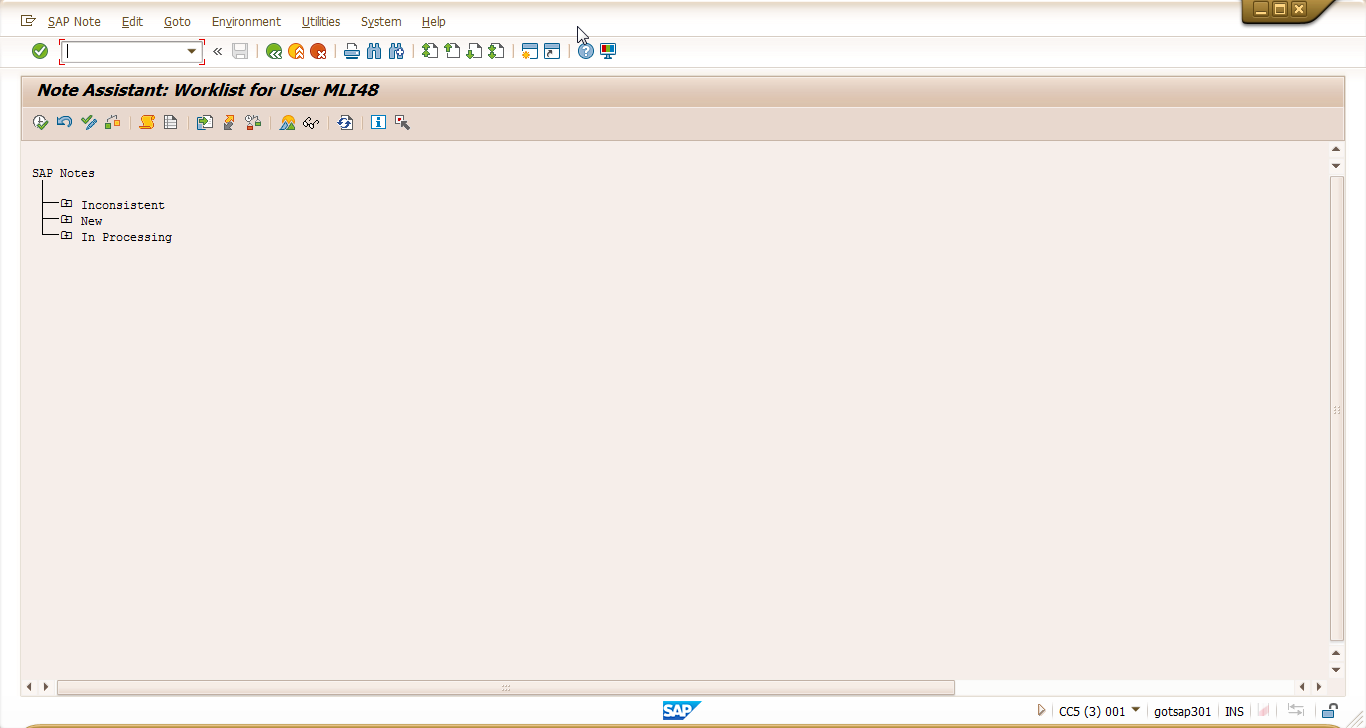Download a SAP Note using the copy-arrow icon
The image size is (1366, 728).
click(x=204, y=122)
